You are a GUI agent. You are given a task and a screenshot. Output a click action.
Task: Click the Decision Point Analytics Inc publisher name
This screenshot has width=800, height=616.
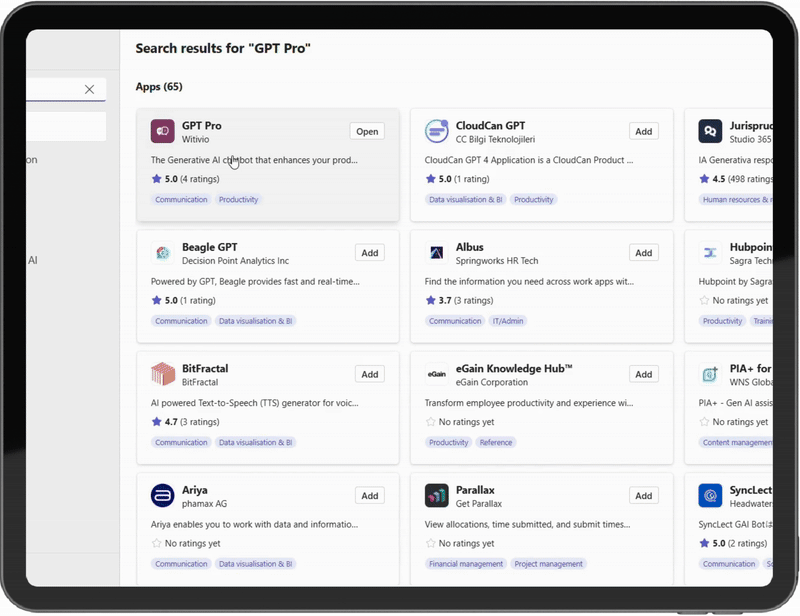[235, 261]
